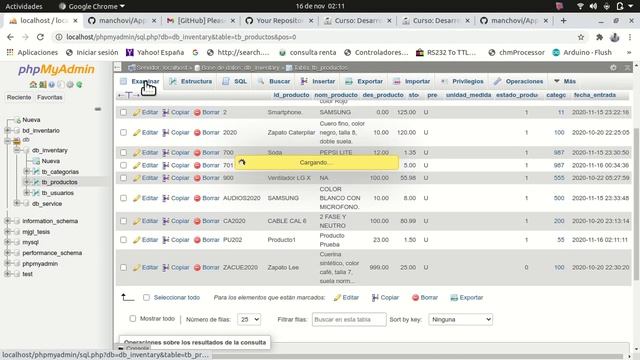Open phpMyAdmin documentation help icon

(52, 84)
